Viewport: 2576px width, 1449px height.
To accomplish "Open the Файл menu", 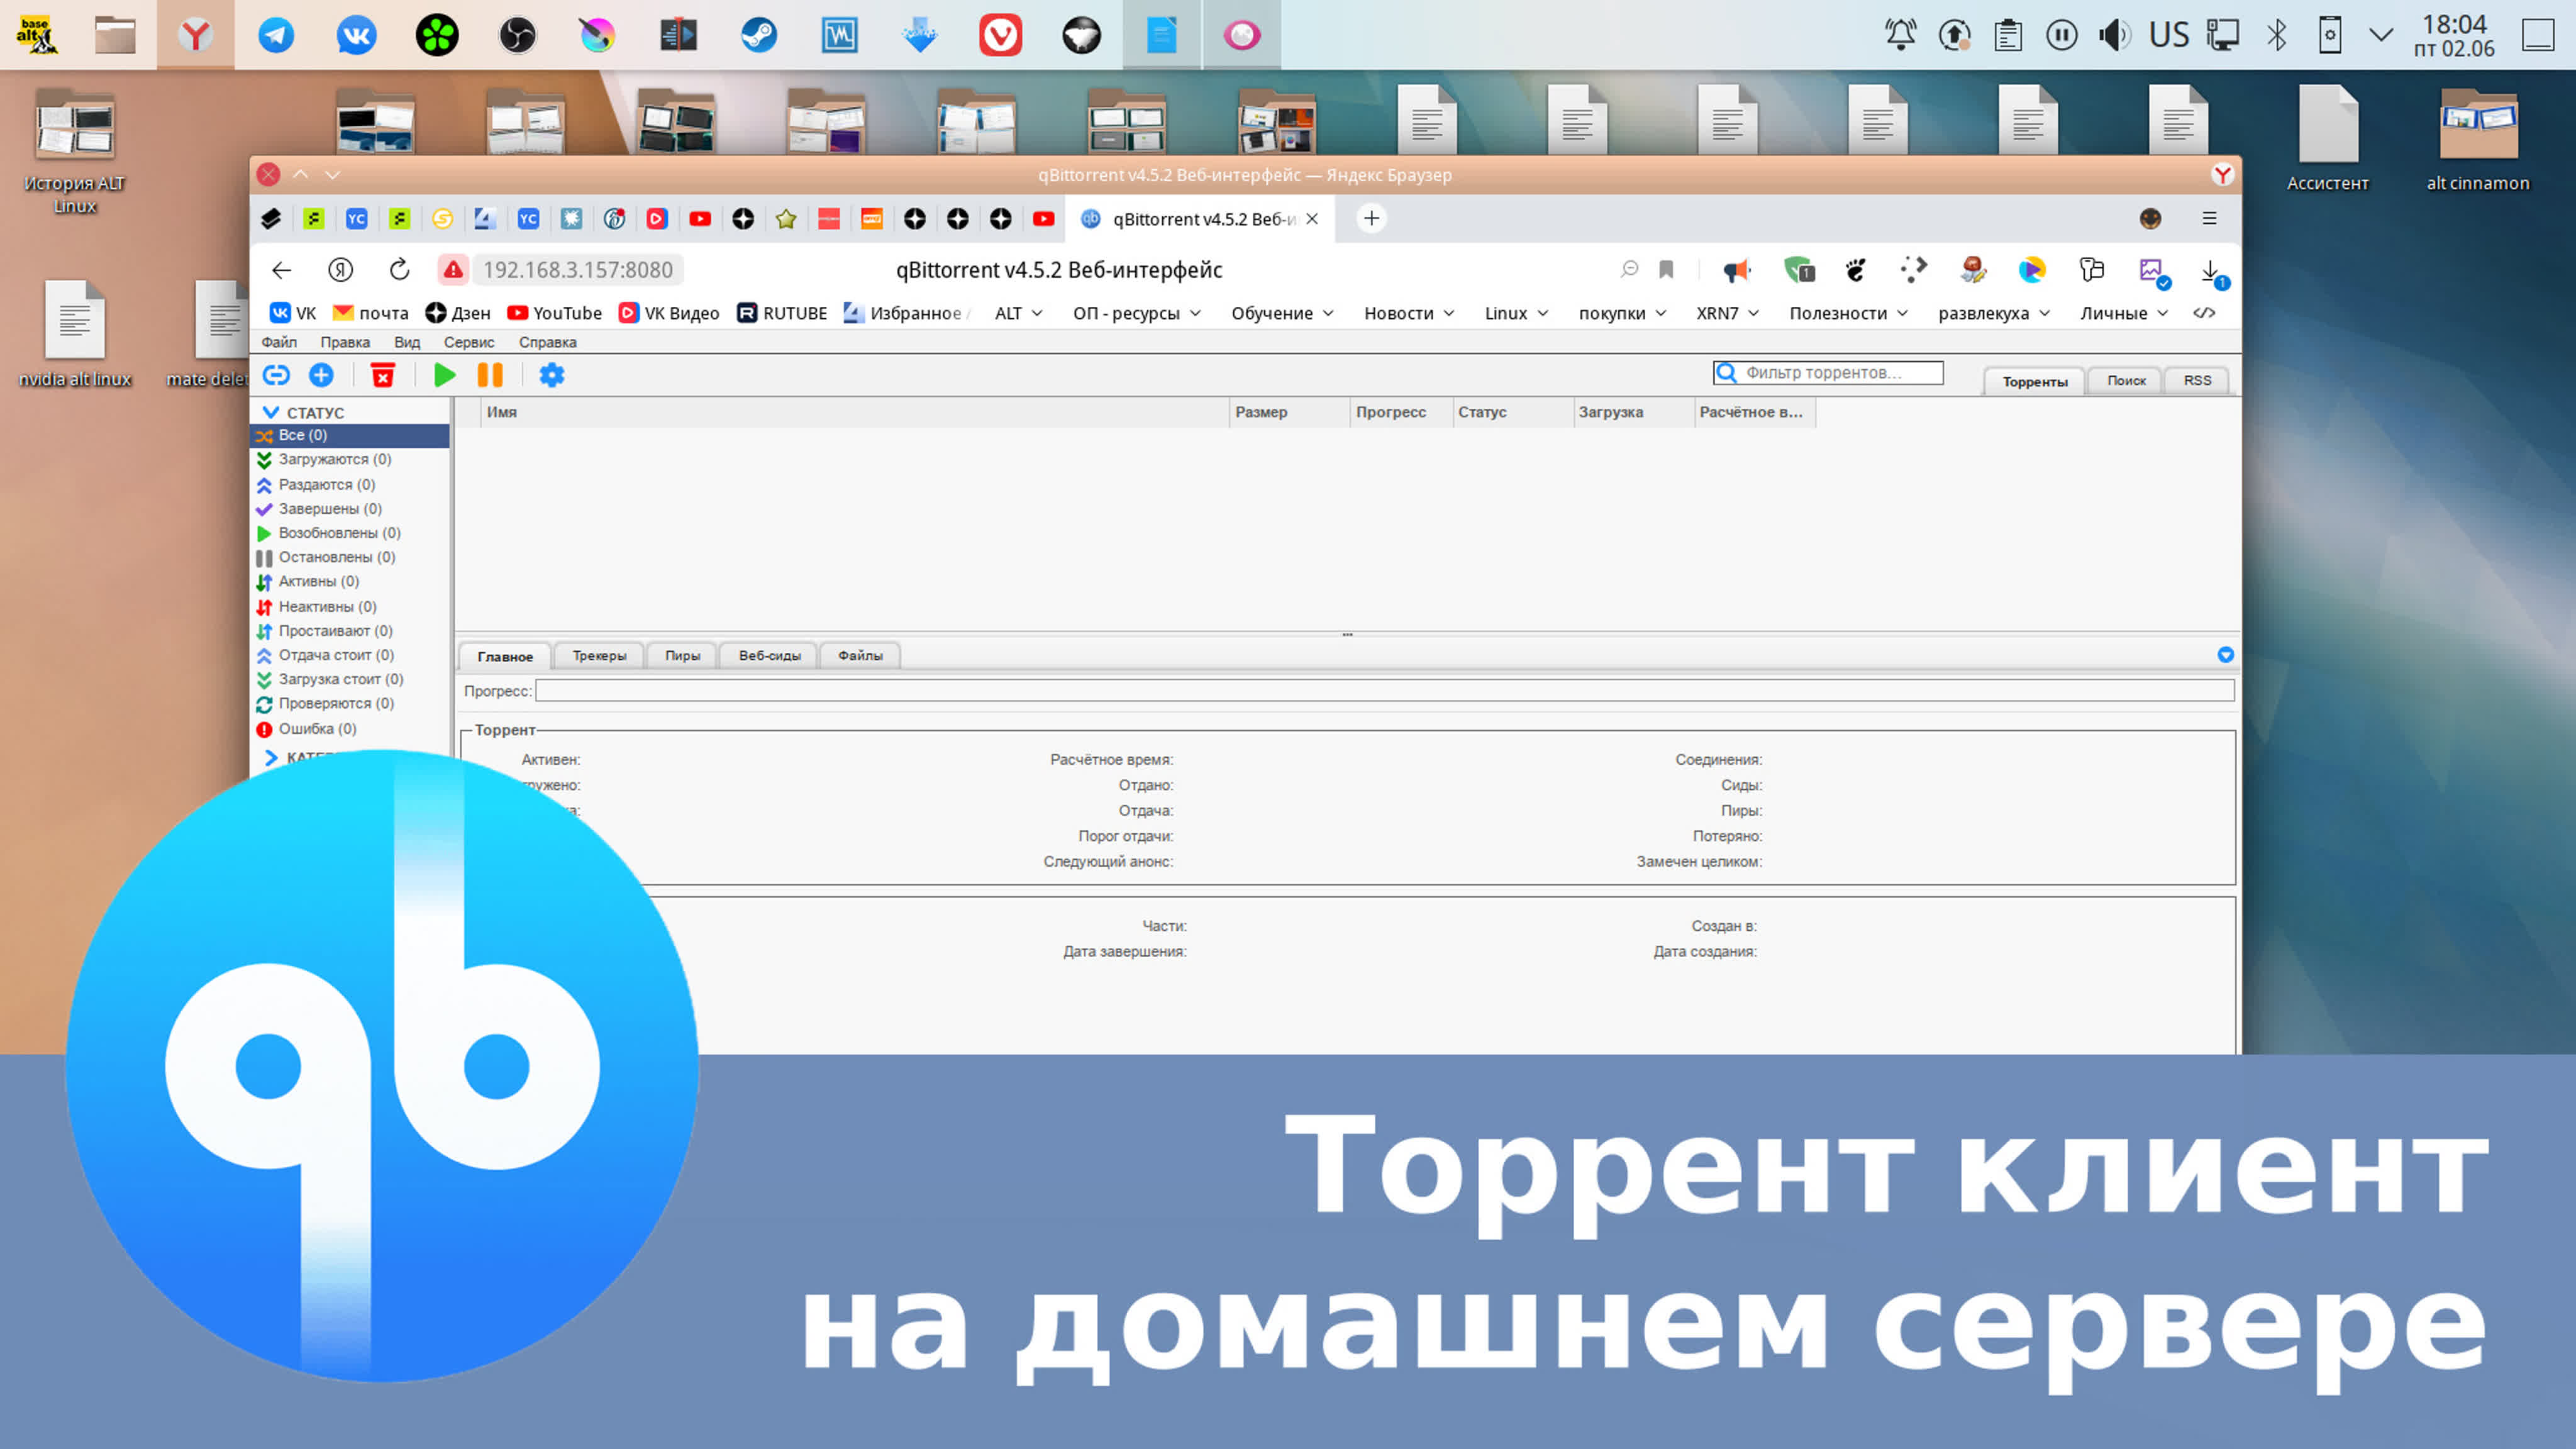I will 279,342.
